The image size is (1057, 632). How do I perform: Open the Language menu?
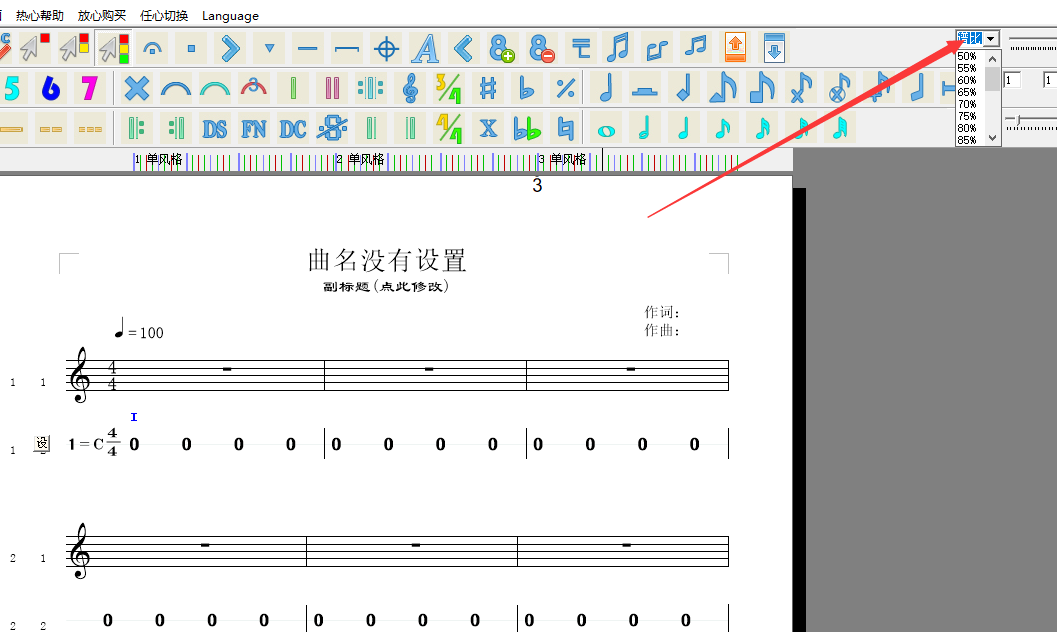pyautogui.click(x=230, y=16)
